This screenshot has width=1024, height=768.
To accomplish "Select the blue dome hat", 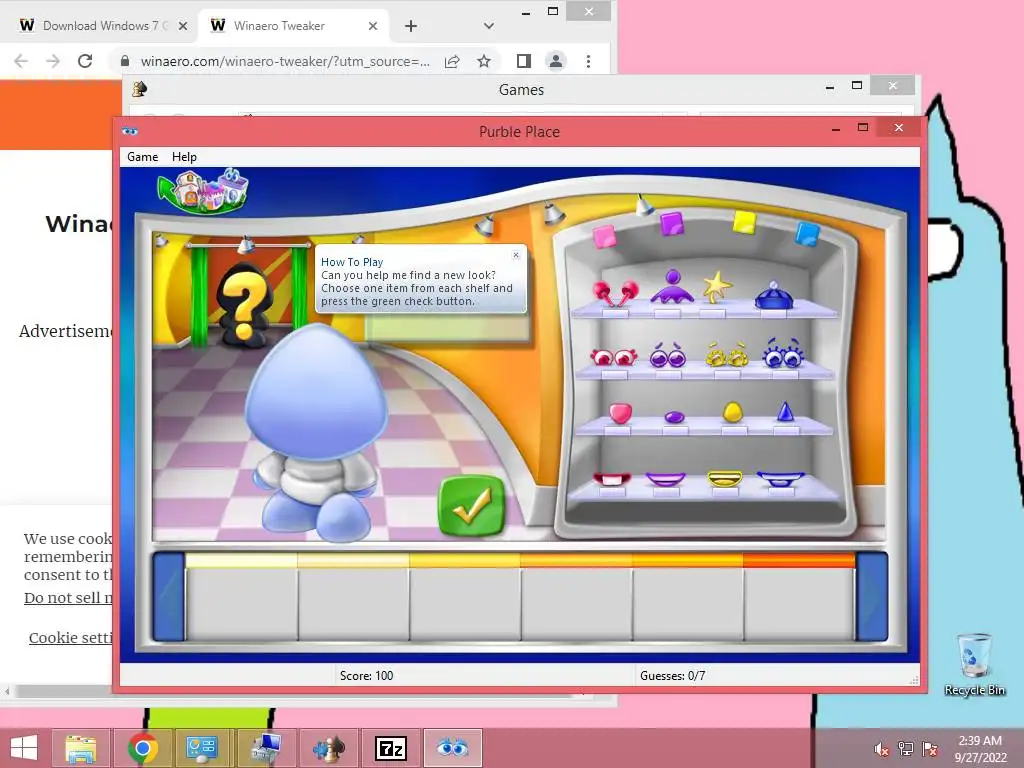I will [774, 295].
